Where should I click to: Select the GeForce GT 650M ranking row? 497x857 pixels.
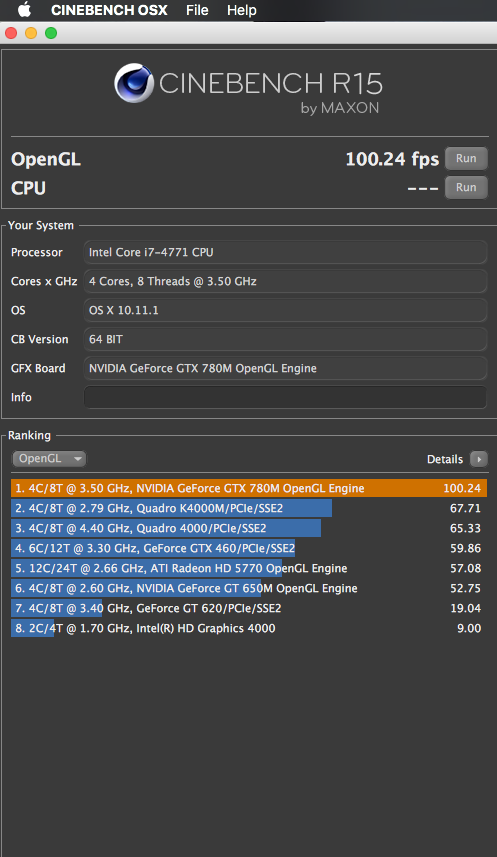pyautogui.click(x=249, y=588)
